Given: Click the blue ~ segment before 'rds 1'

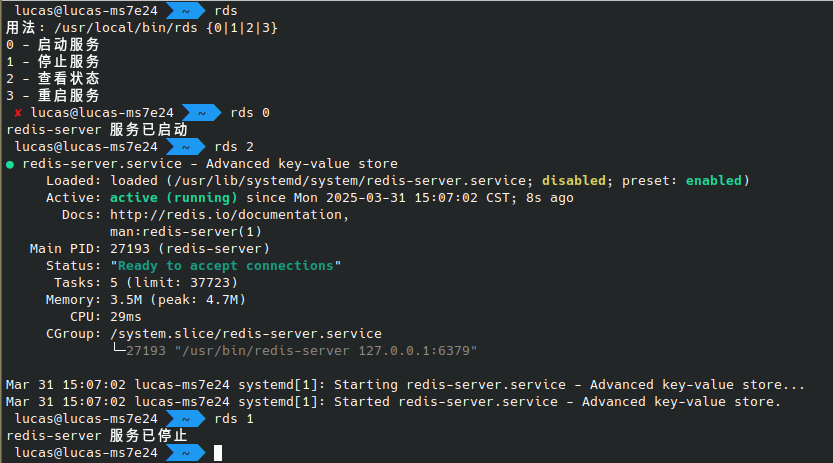Looking at the screenshot, I should (x=186, y=419).
